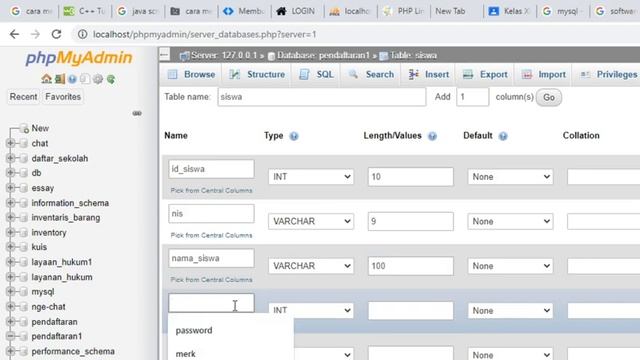
Task: Open Default dropdown for nis row
Action: (510, 221)
